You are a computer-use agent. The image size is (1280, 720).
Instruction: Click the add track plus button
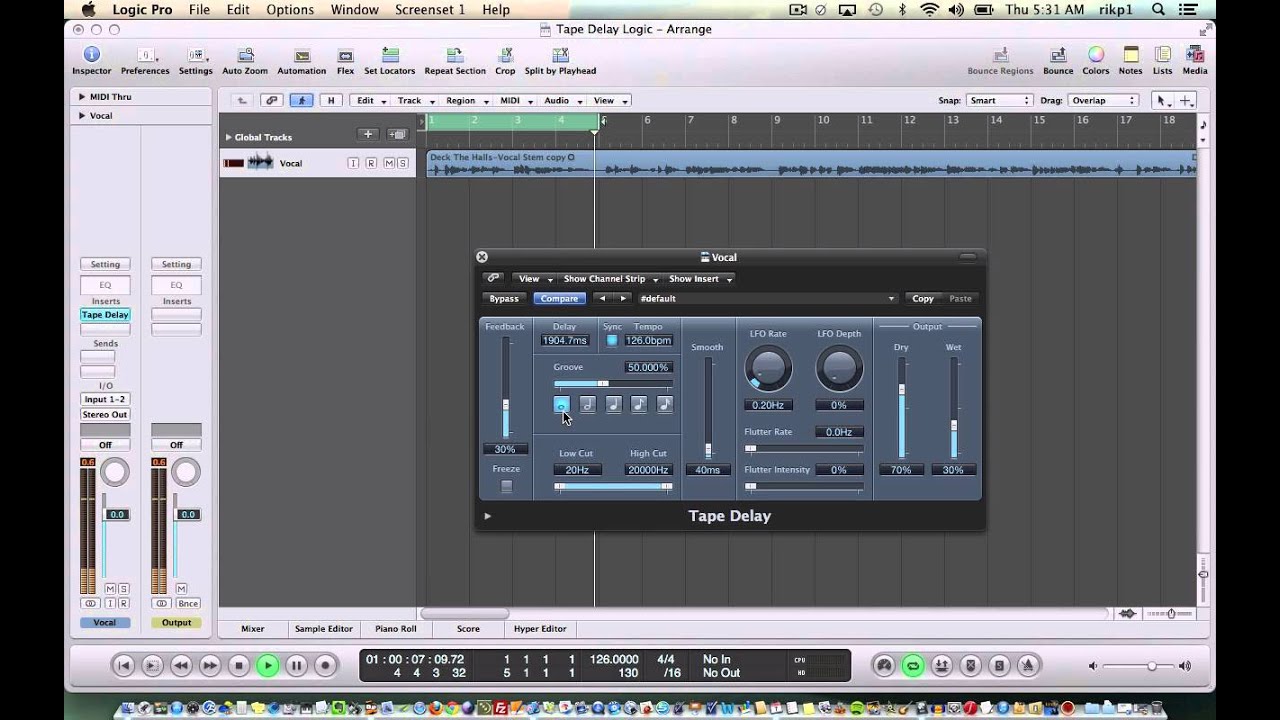point(368,134)
